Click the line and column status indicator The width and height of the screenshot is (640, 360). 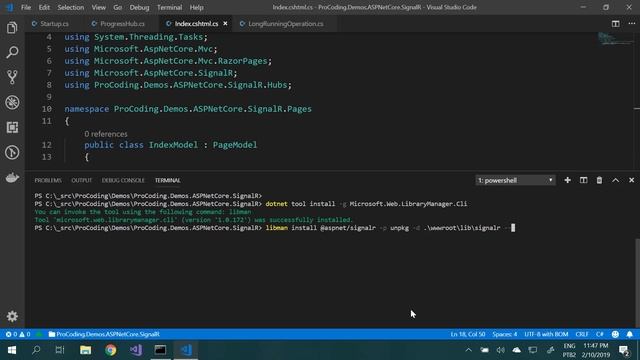[468, 334]
